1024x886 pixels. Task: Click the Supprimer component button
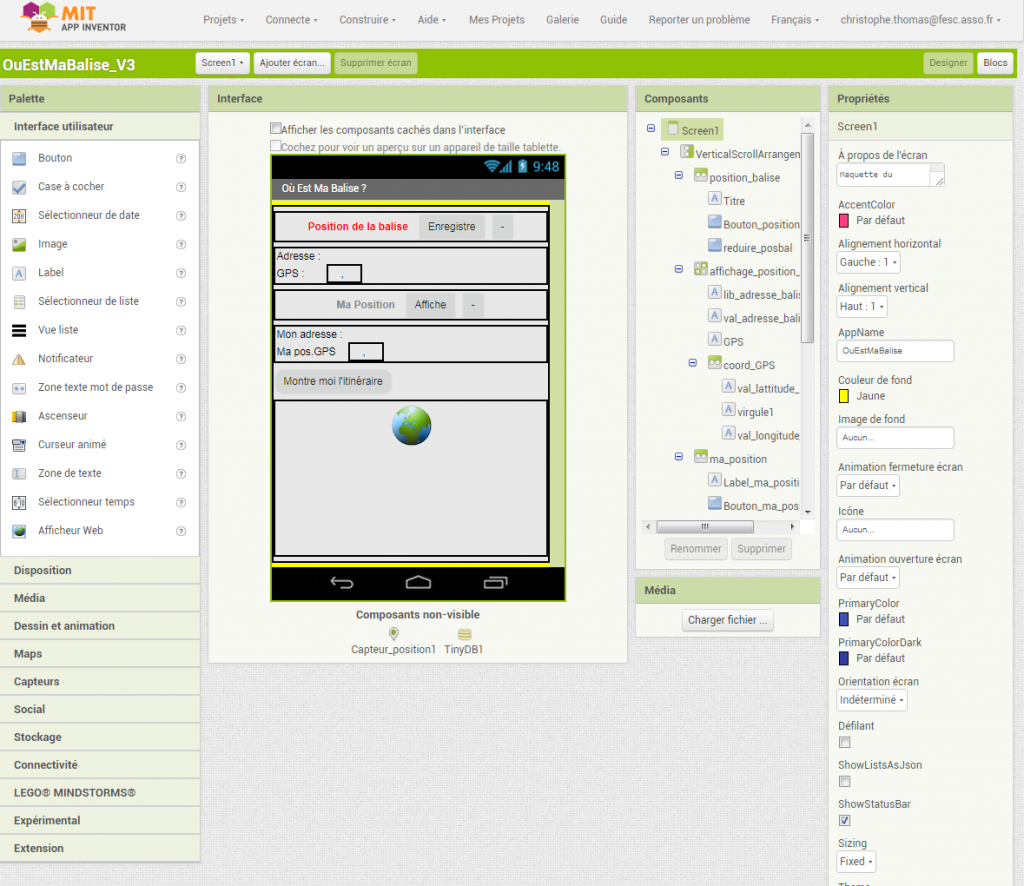pyautogui.click(x=761, y=549)
